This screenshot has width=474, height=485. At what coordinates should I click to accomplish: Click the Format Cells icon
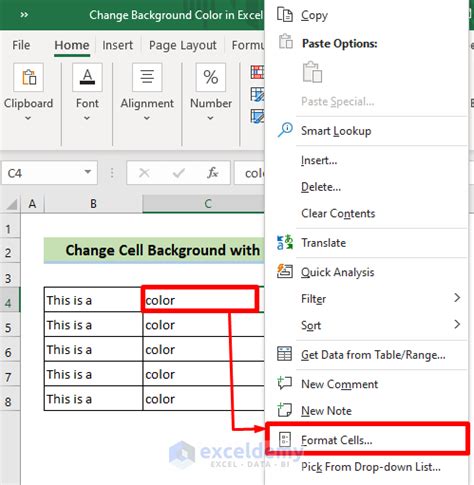285,440
